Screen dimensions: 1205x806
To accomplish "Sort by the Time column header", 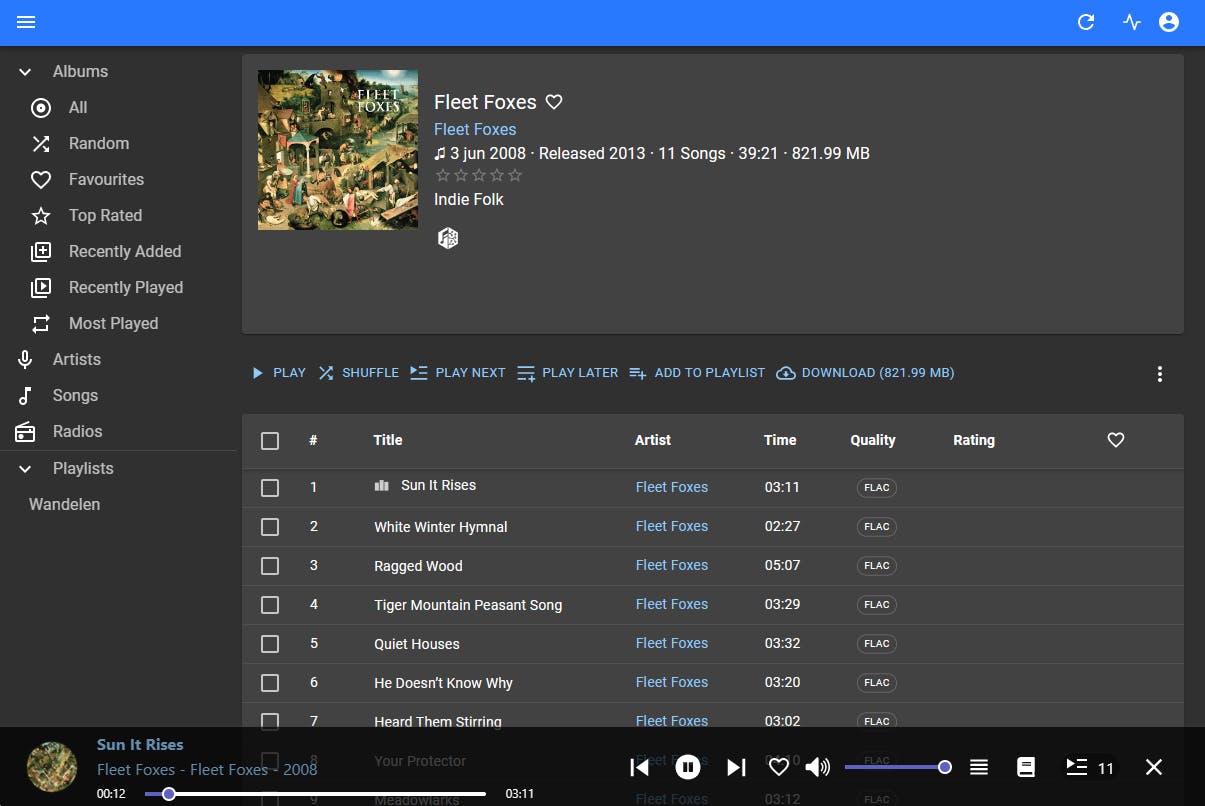I will [x=780, y=440].
